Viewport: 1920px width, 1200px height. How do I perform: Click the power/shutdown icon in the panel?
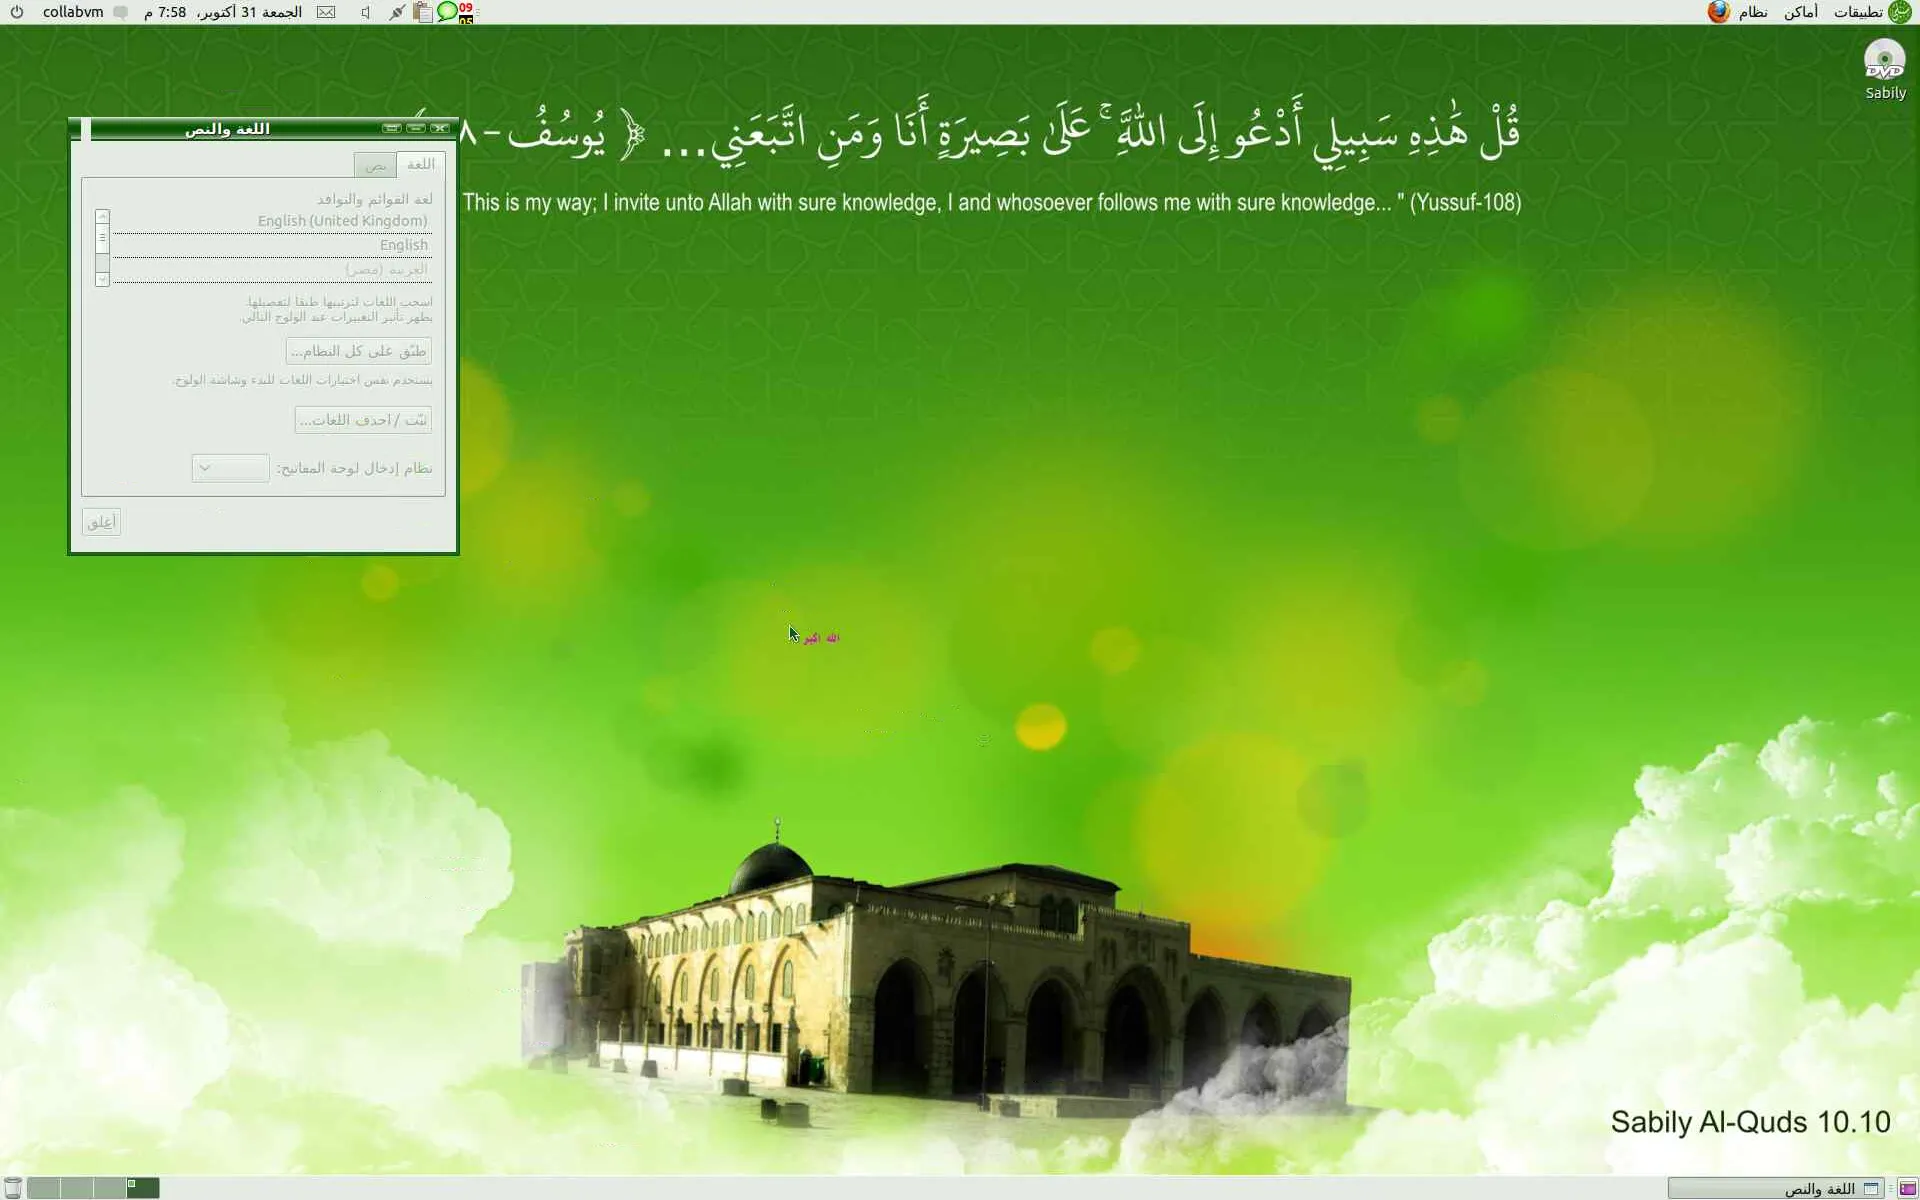(17, 12)
